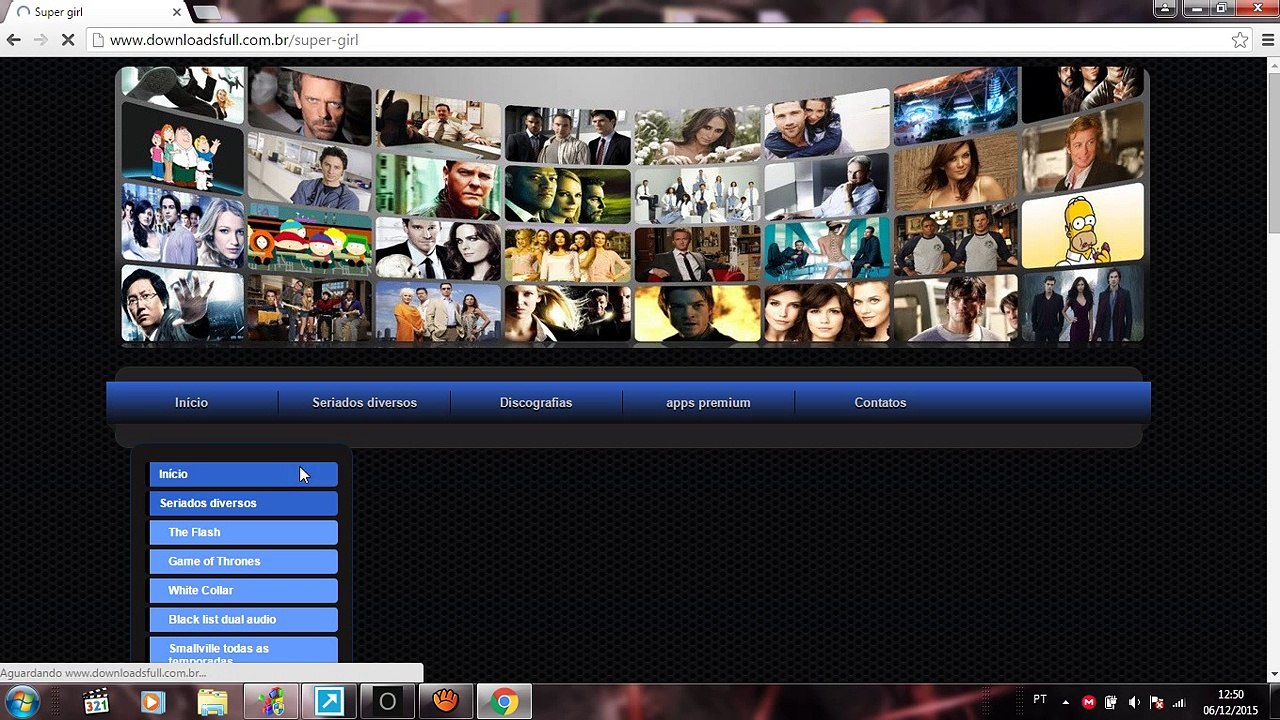Open Game of Thrones sidebar link
1280x720 pixels.
[244, 561]
